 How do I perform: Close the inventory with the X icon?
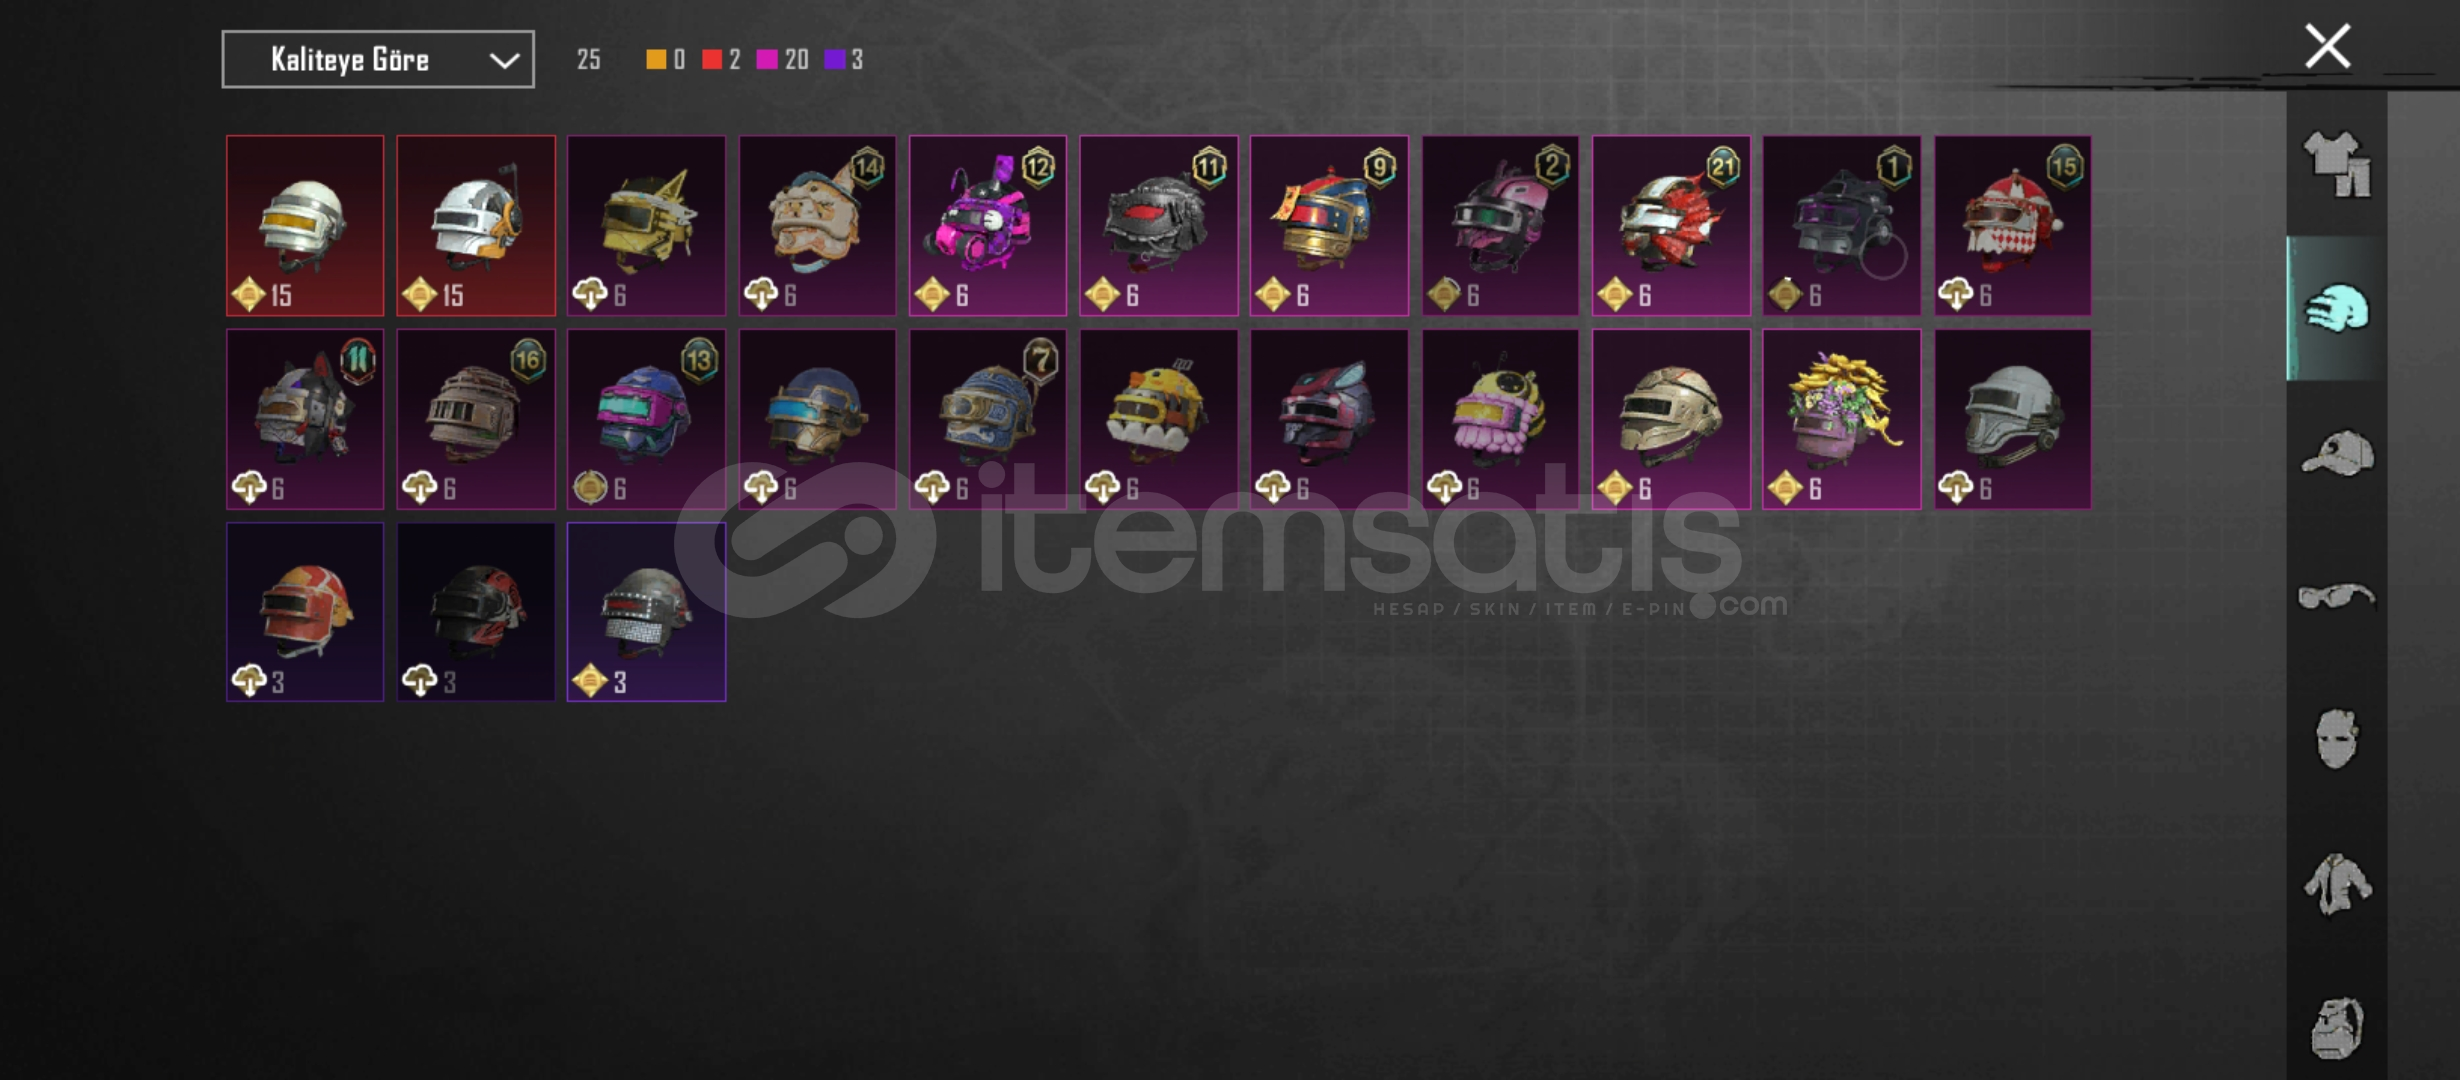(2328, 46)
